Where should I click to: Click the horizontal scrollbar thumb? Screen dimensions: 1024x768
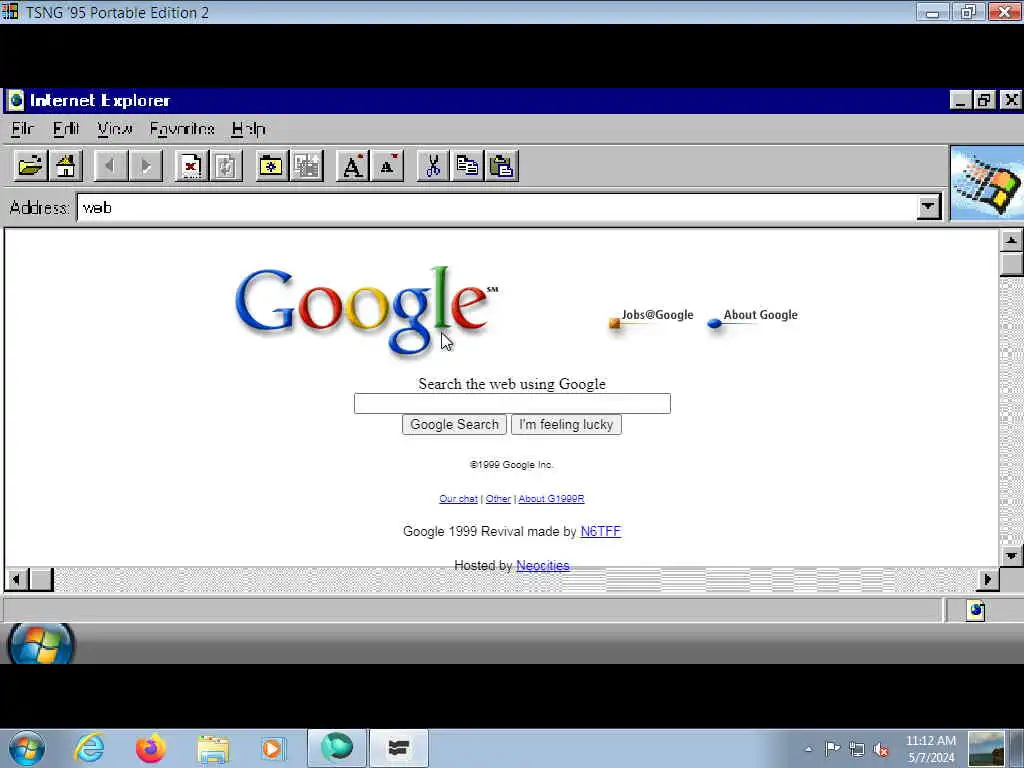(x=41, y=579)
